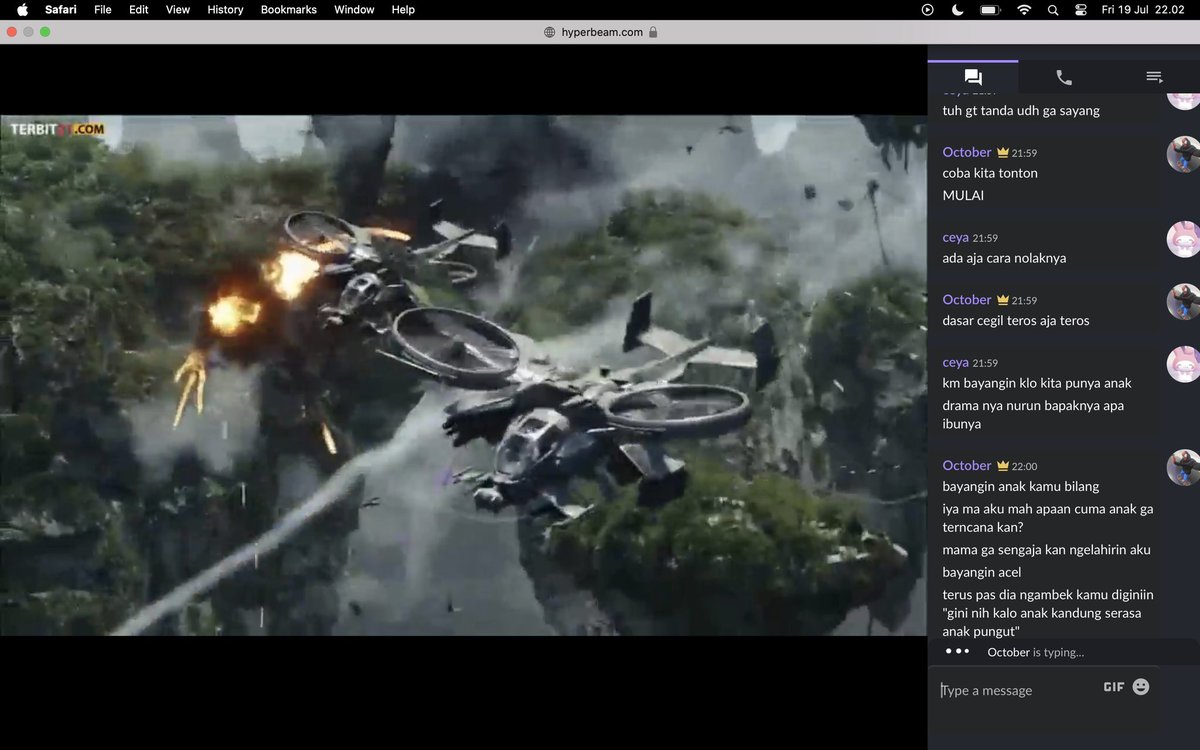Open the Wi-Fi menu icon

tap(1024, 9)
